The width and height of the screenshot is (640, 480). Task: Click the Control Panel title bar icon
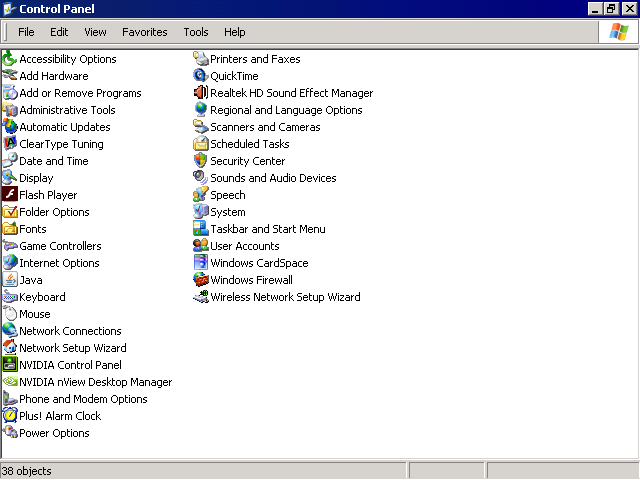[9, 9]
